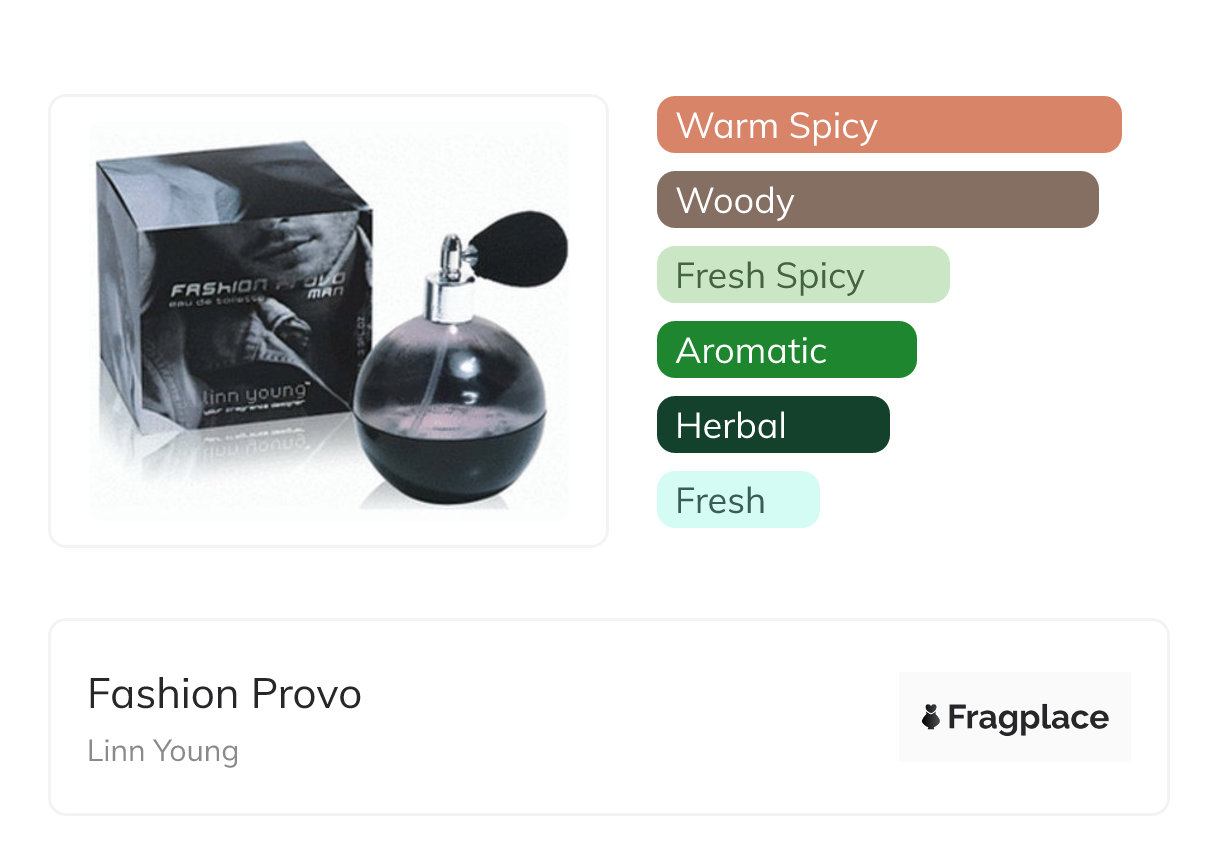The image size is (1218, 864).
Task: Select the Warm Spicy accord bar
Action: [x=888, y=125]
